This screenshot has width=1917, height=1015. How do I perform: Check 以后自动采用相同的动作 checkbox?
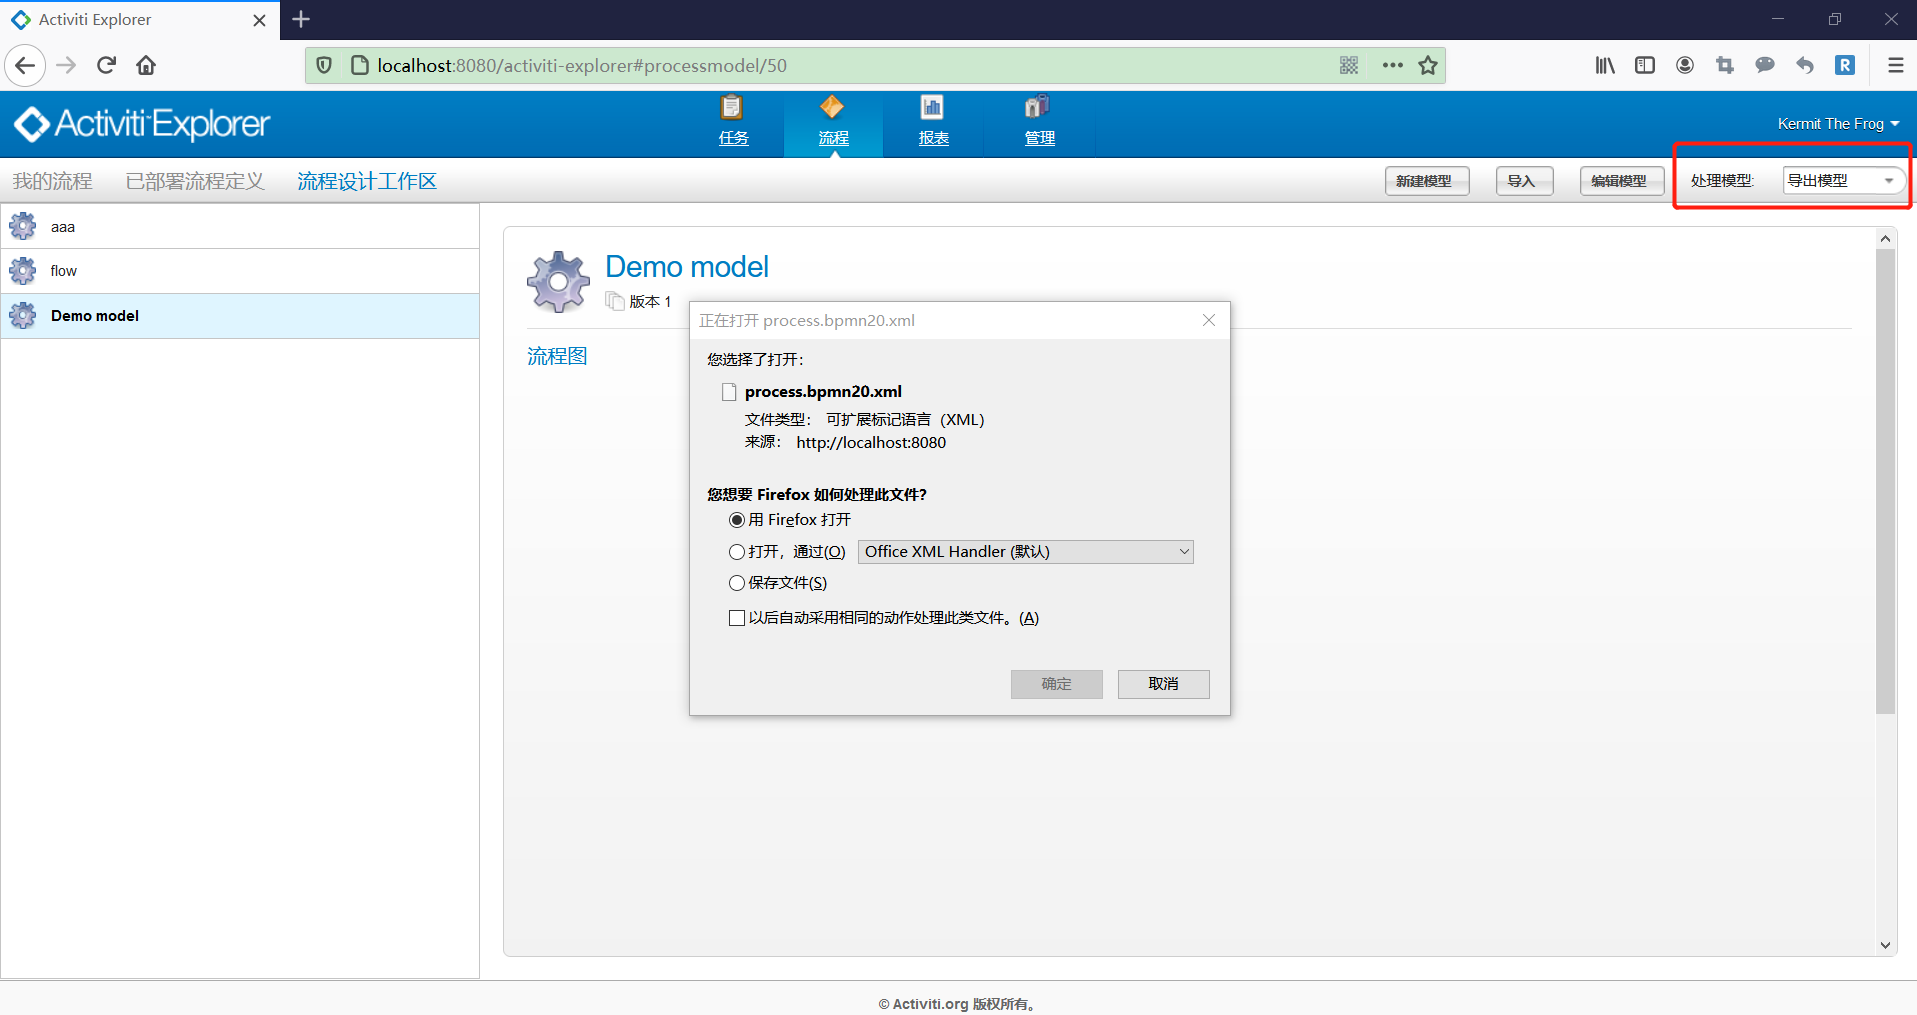tap(737, 618)
